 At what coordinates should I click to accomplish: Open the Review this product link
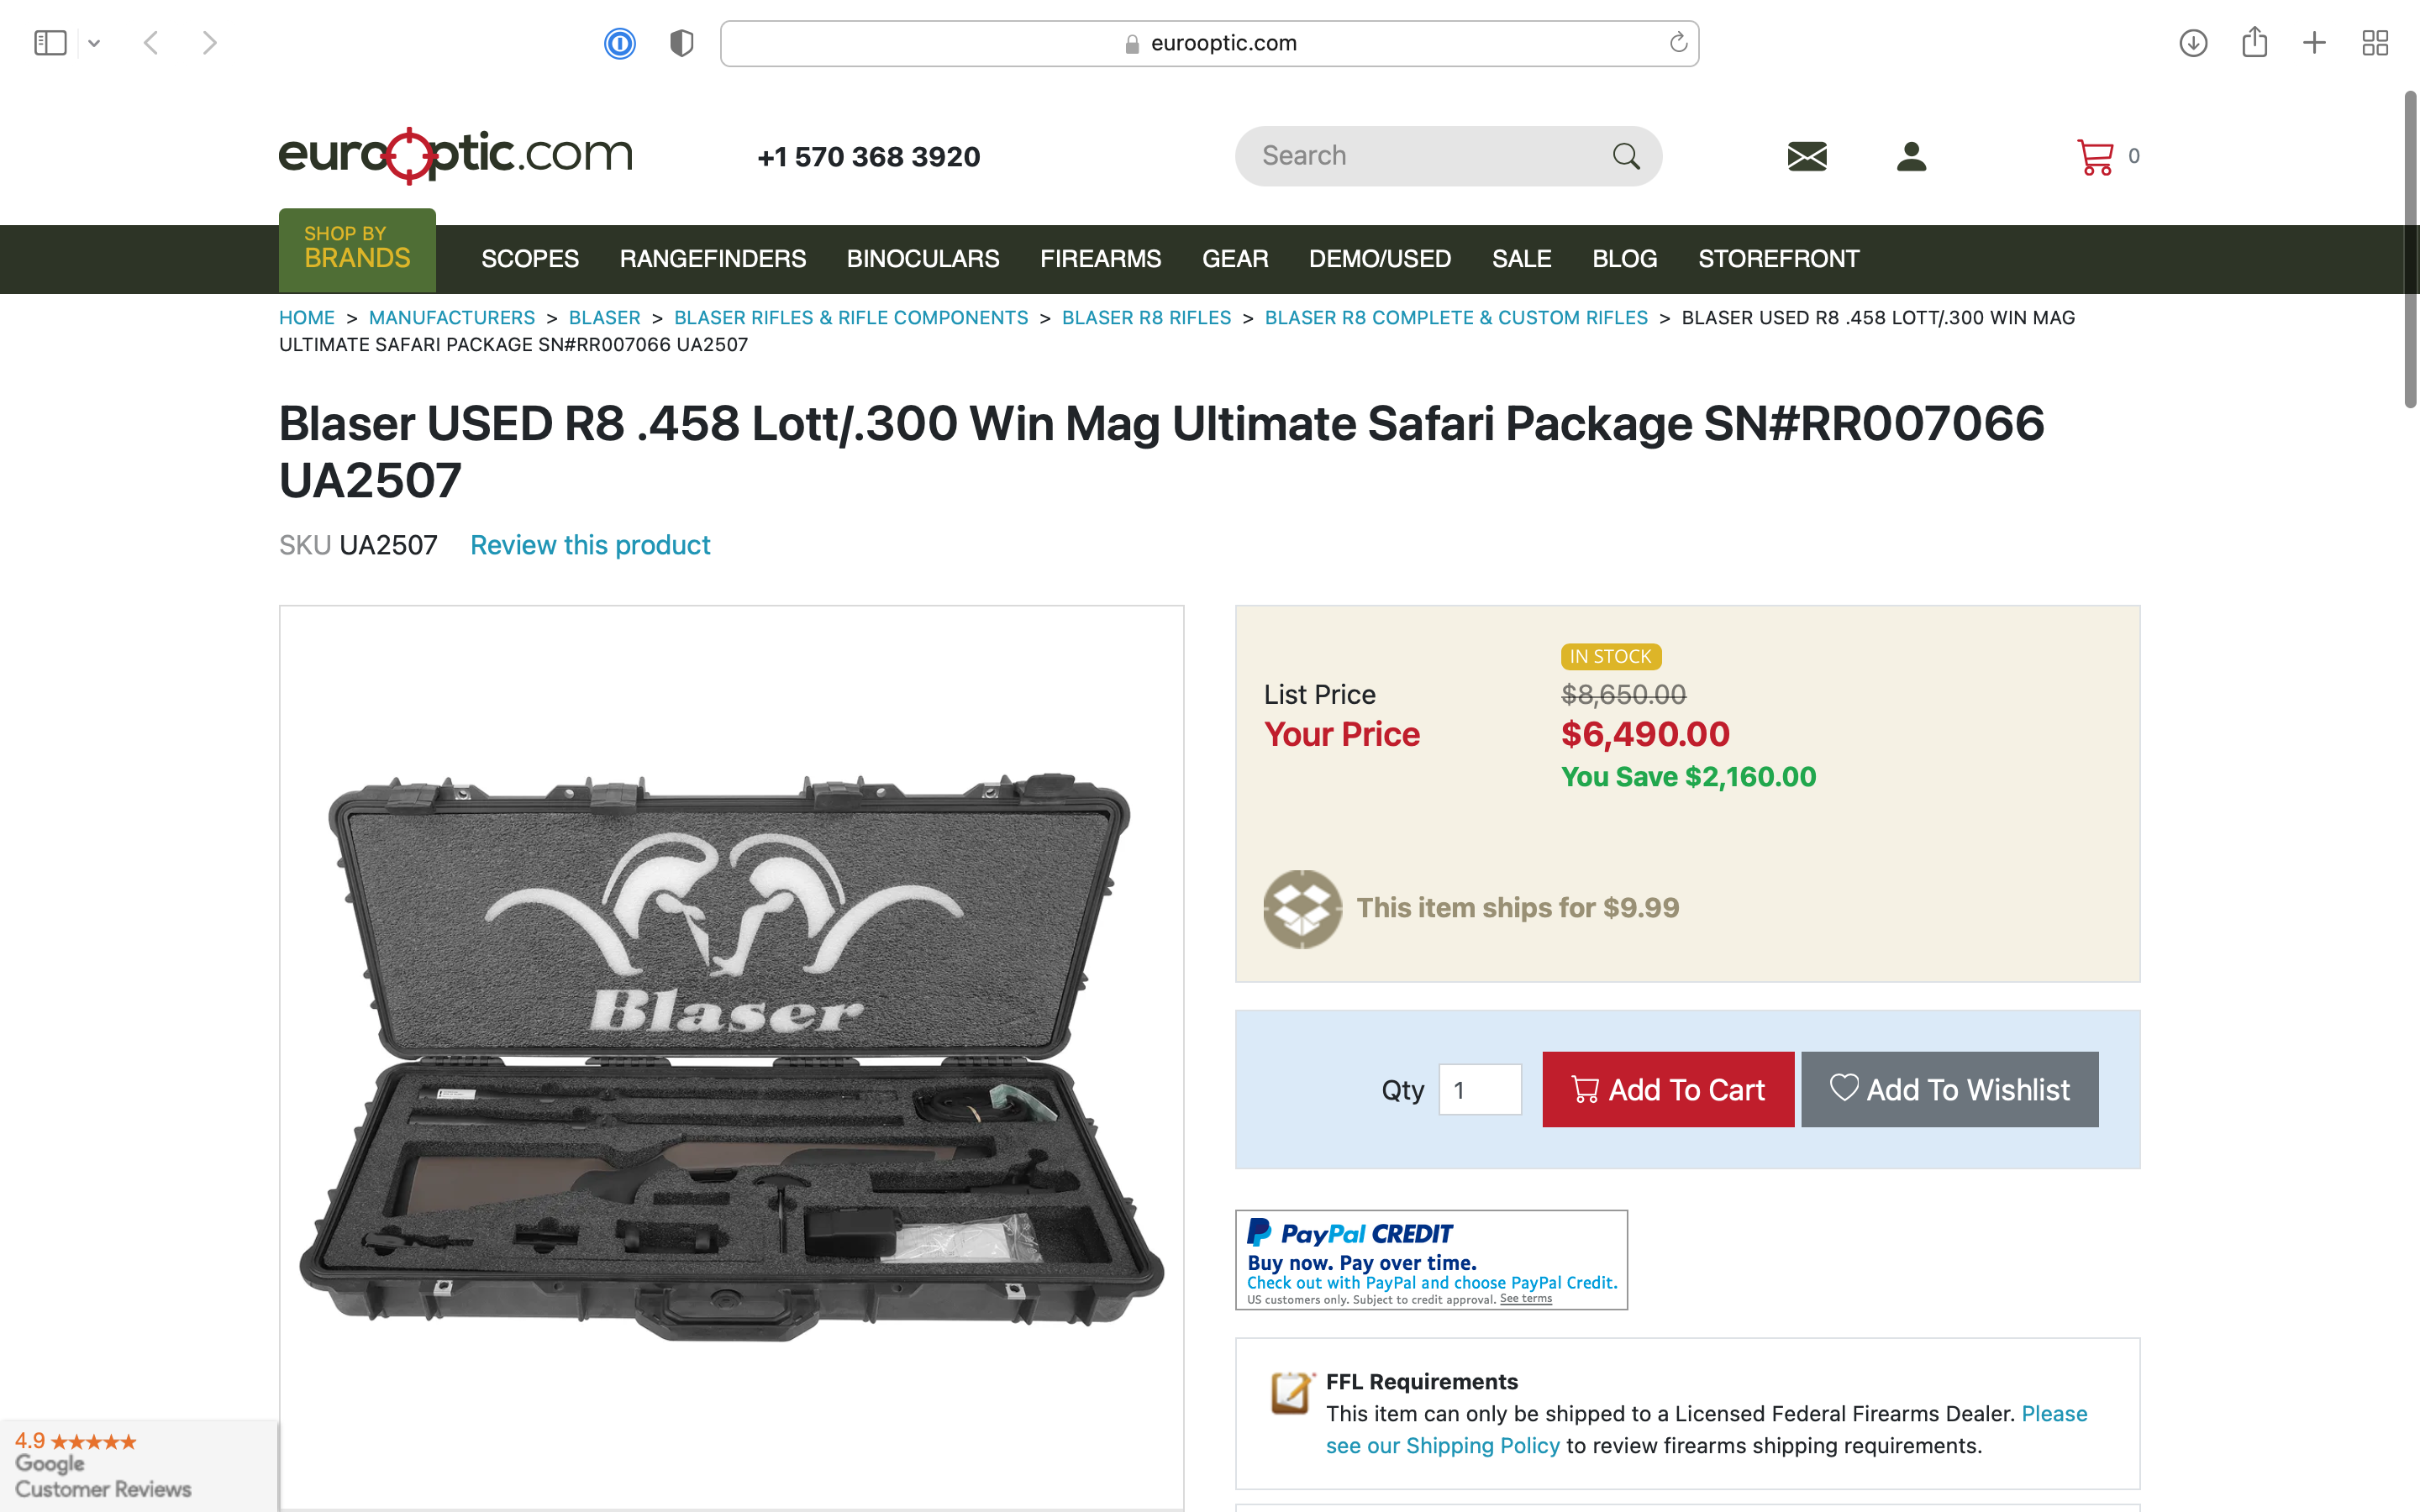point(590,545)
